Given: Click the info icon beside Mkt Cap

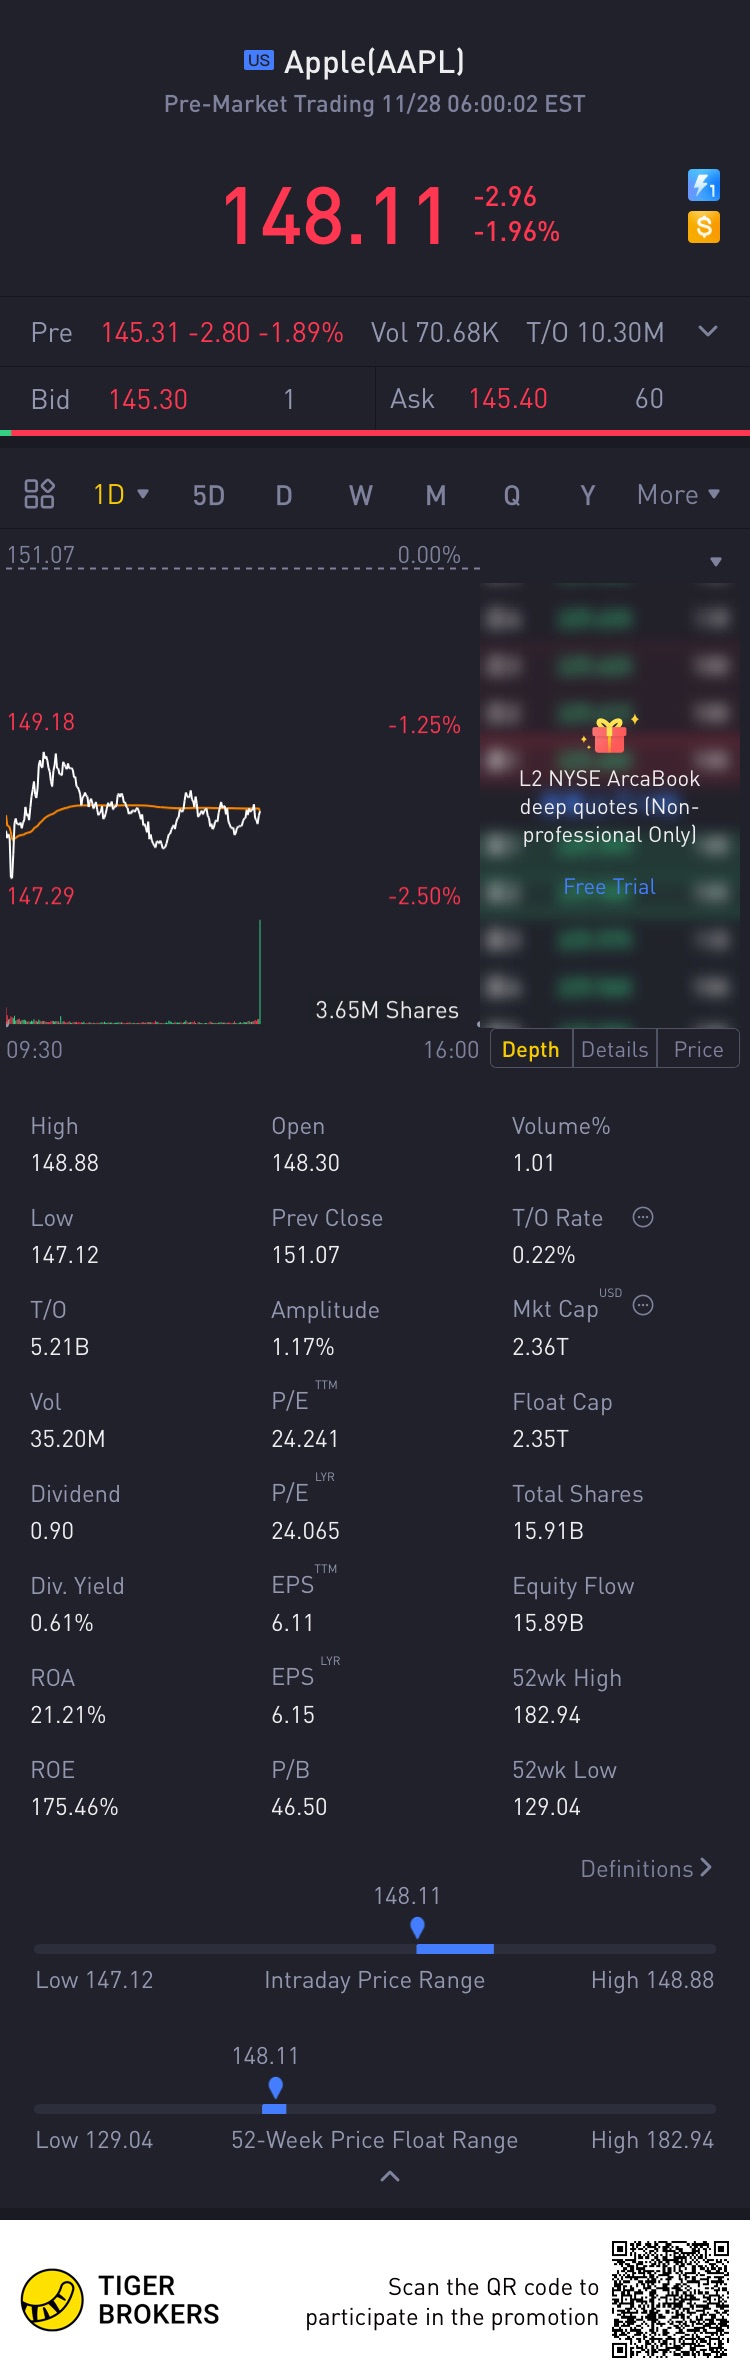Looking at the screenshot, I should coord(643,1305).
